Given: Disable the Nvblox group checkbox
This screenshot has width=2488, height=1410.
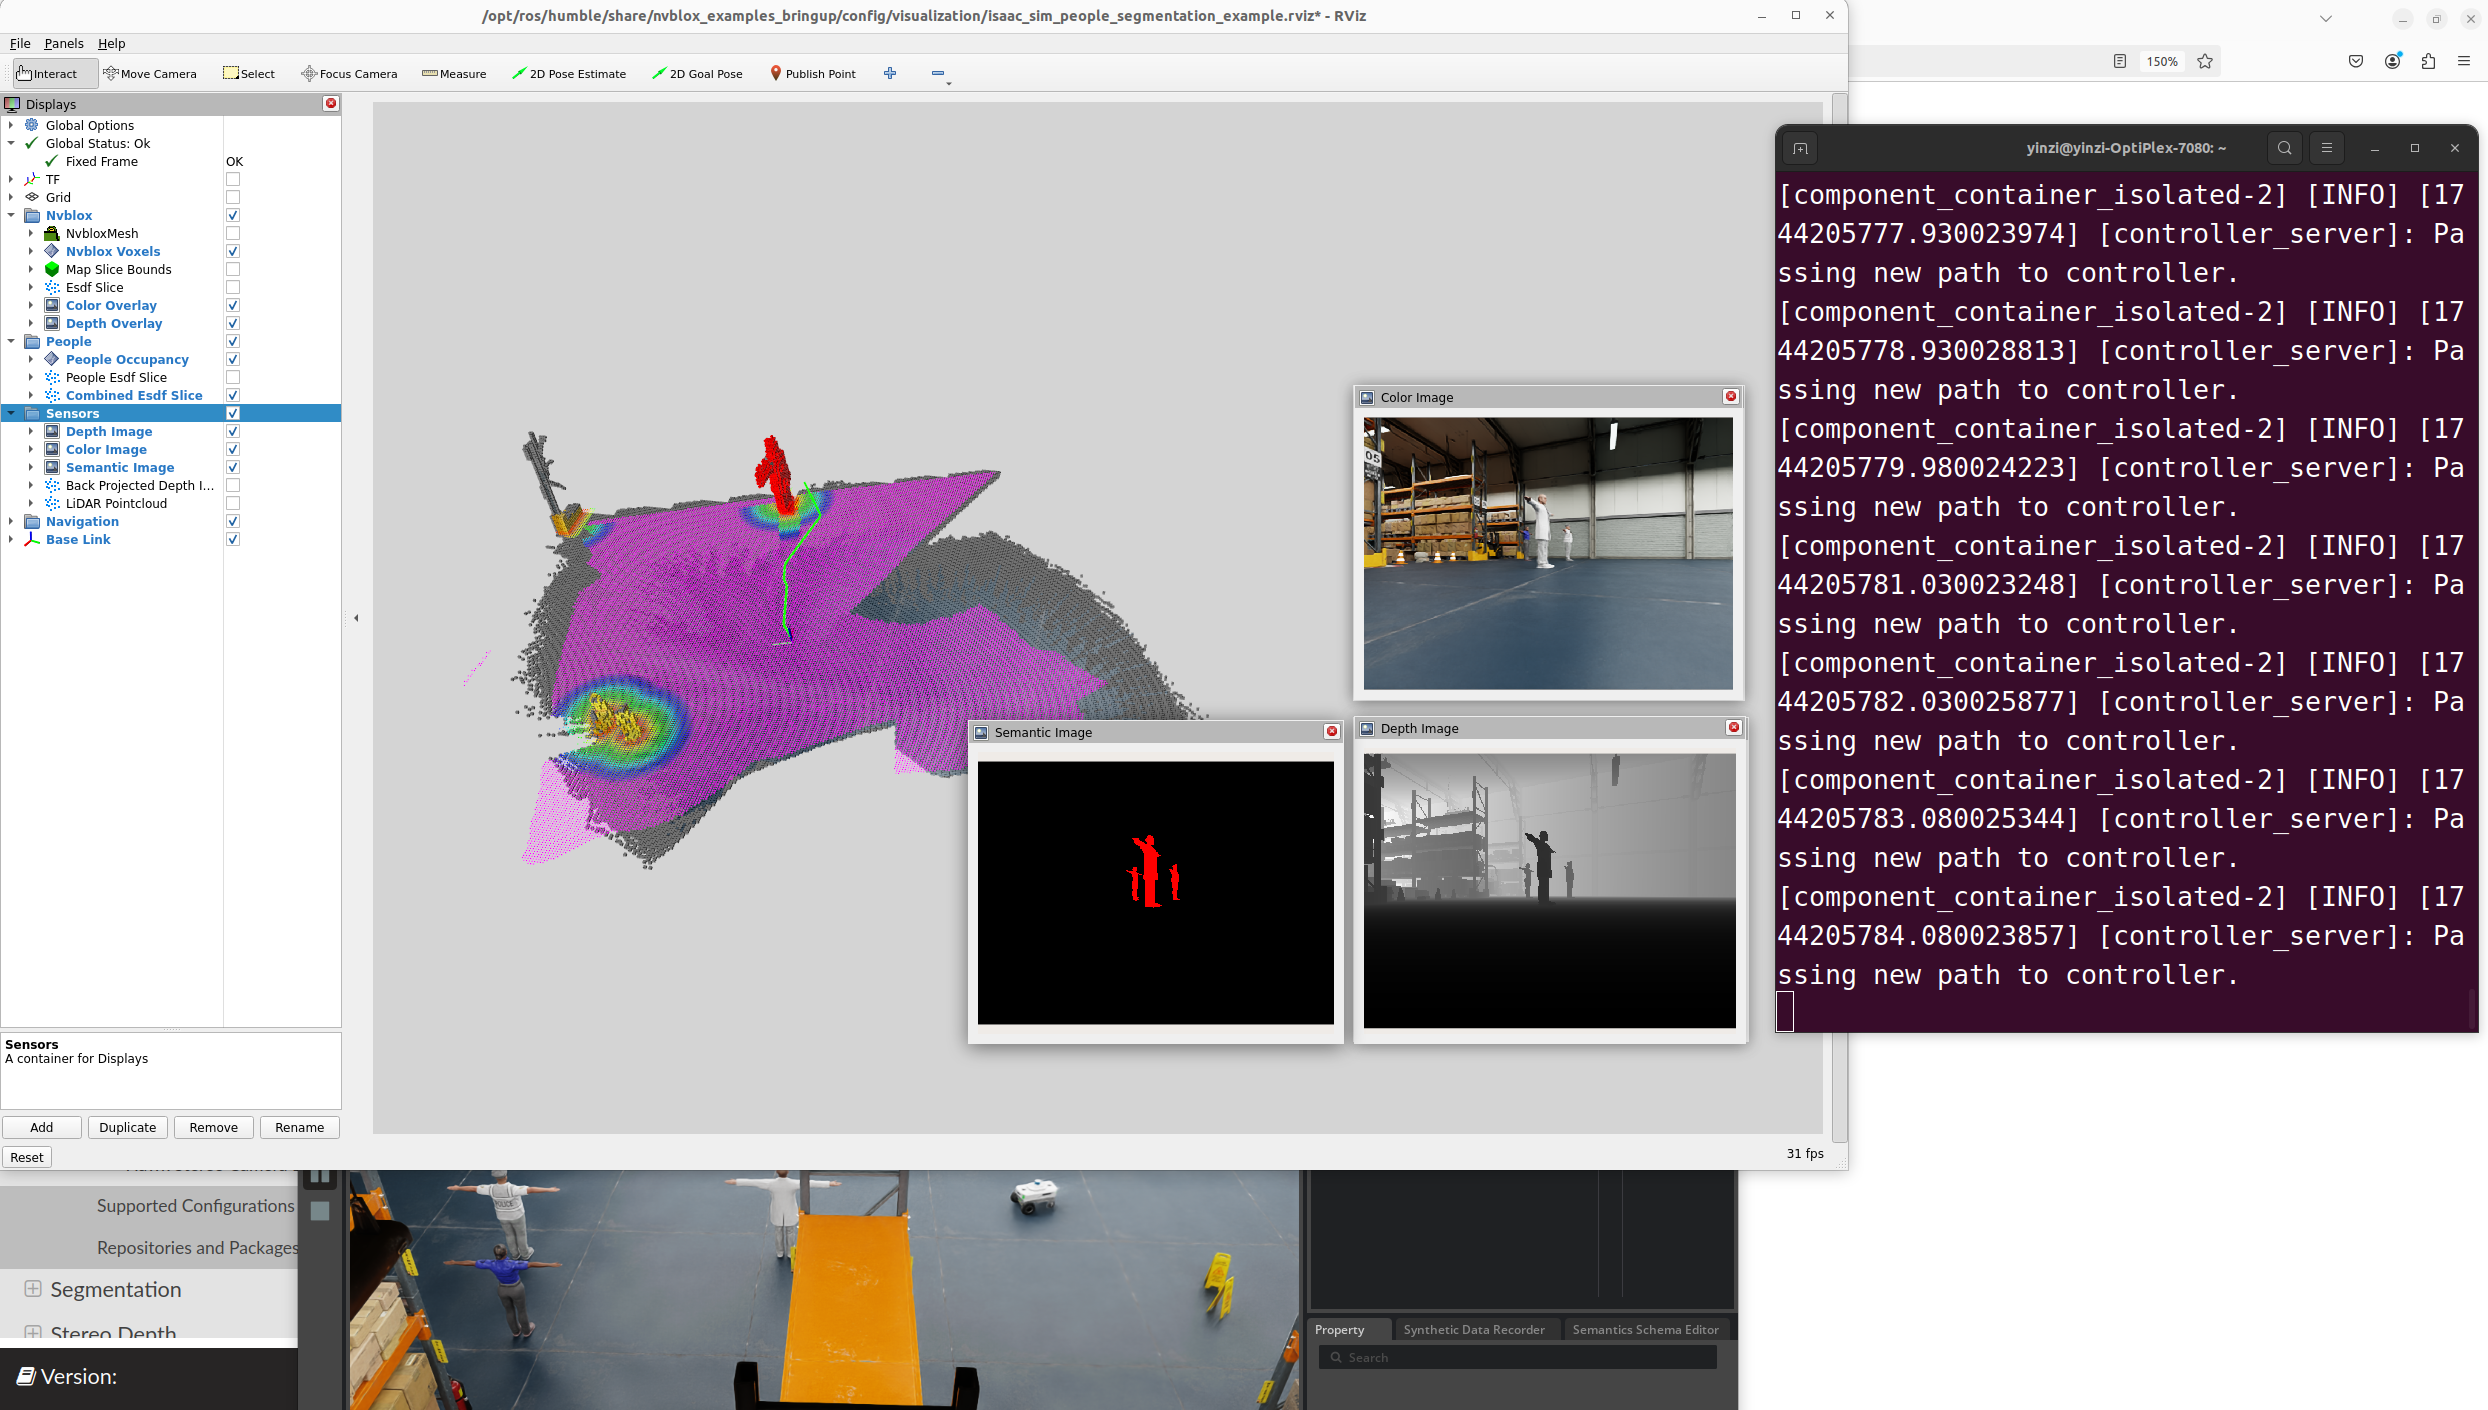Looking at the screenshot, I should 233,216.
